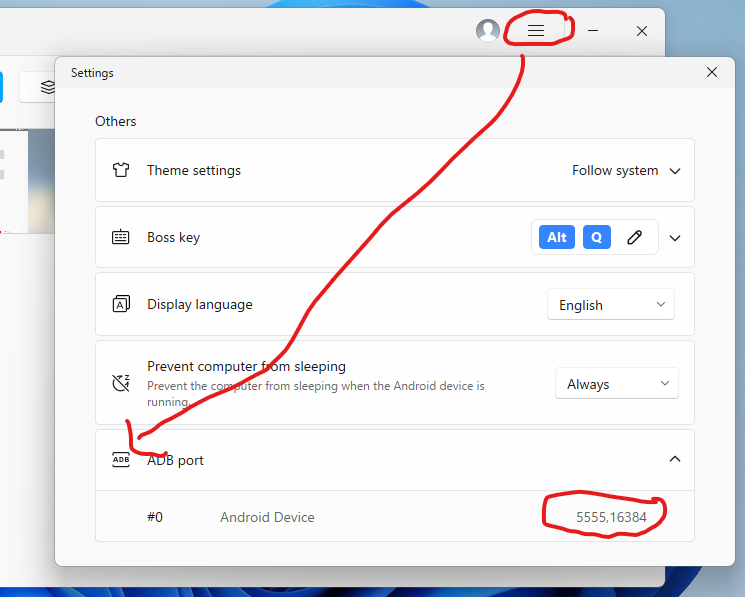Screen dimensions: 745x597
Task: Click the Display language icon
Action: 121,304
